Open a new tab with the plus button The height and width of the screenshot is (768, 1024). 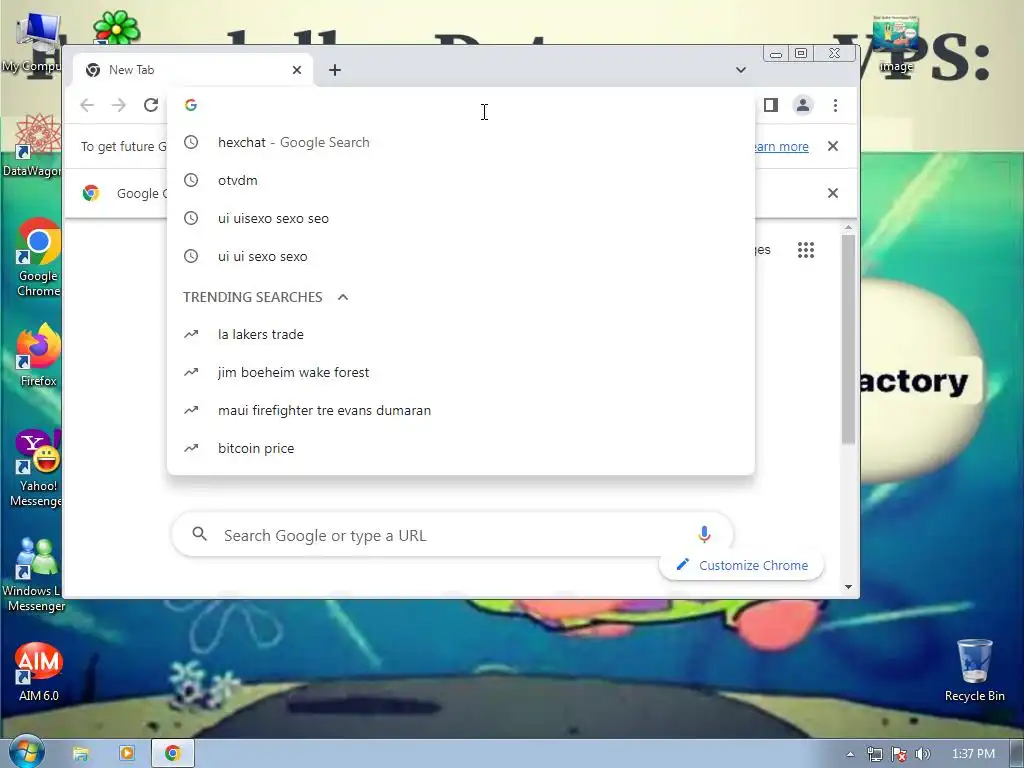[335, 70]
